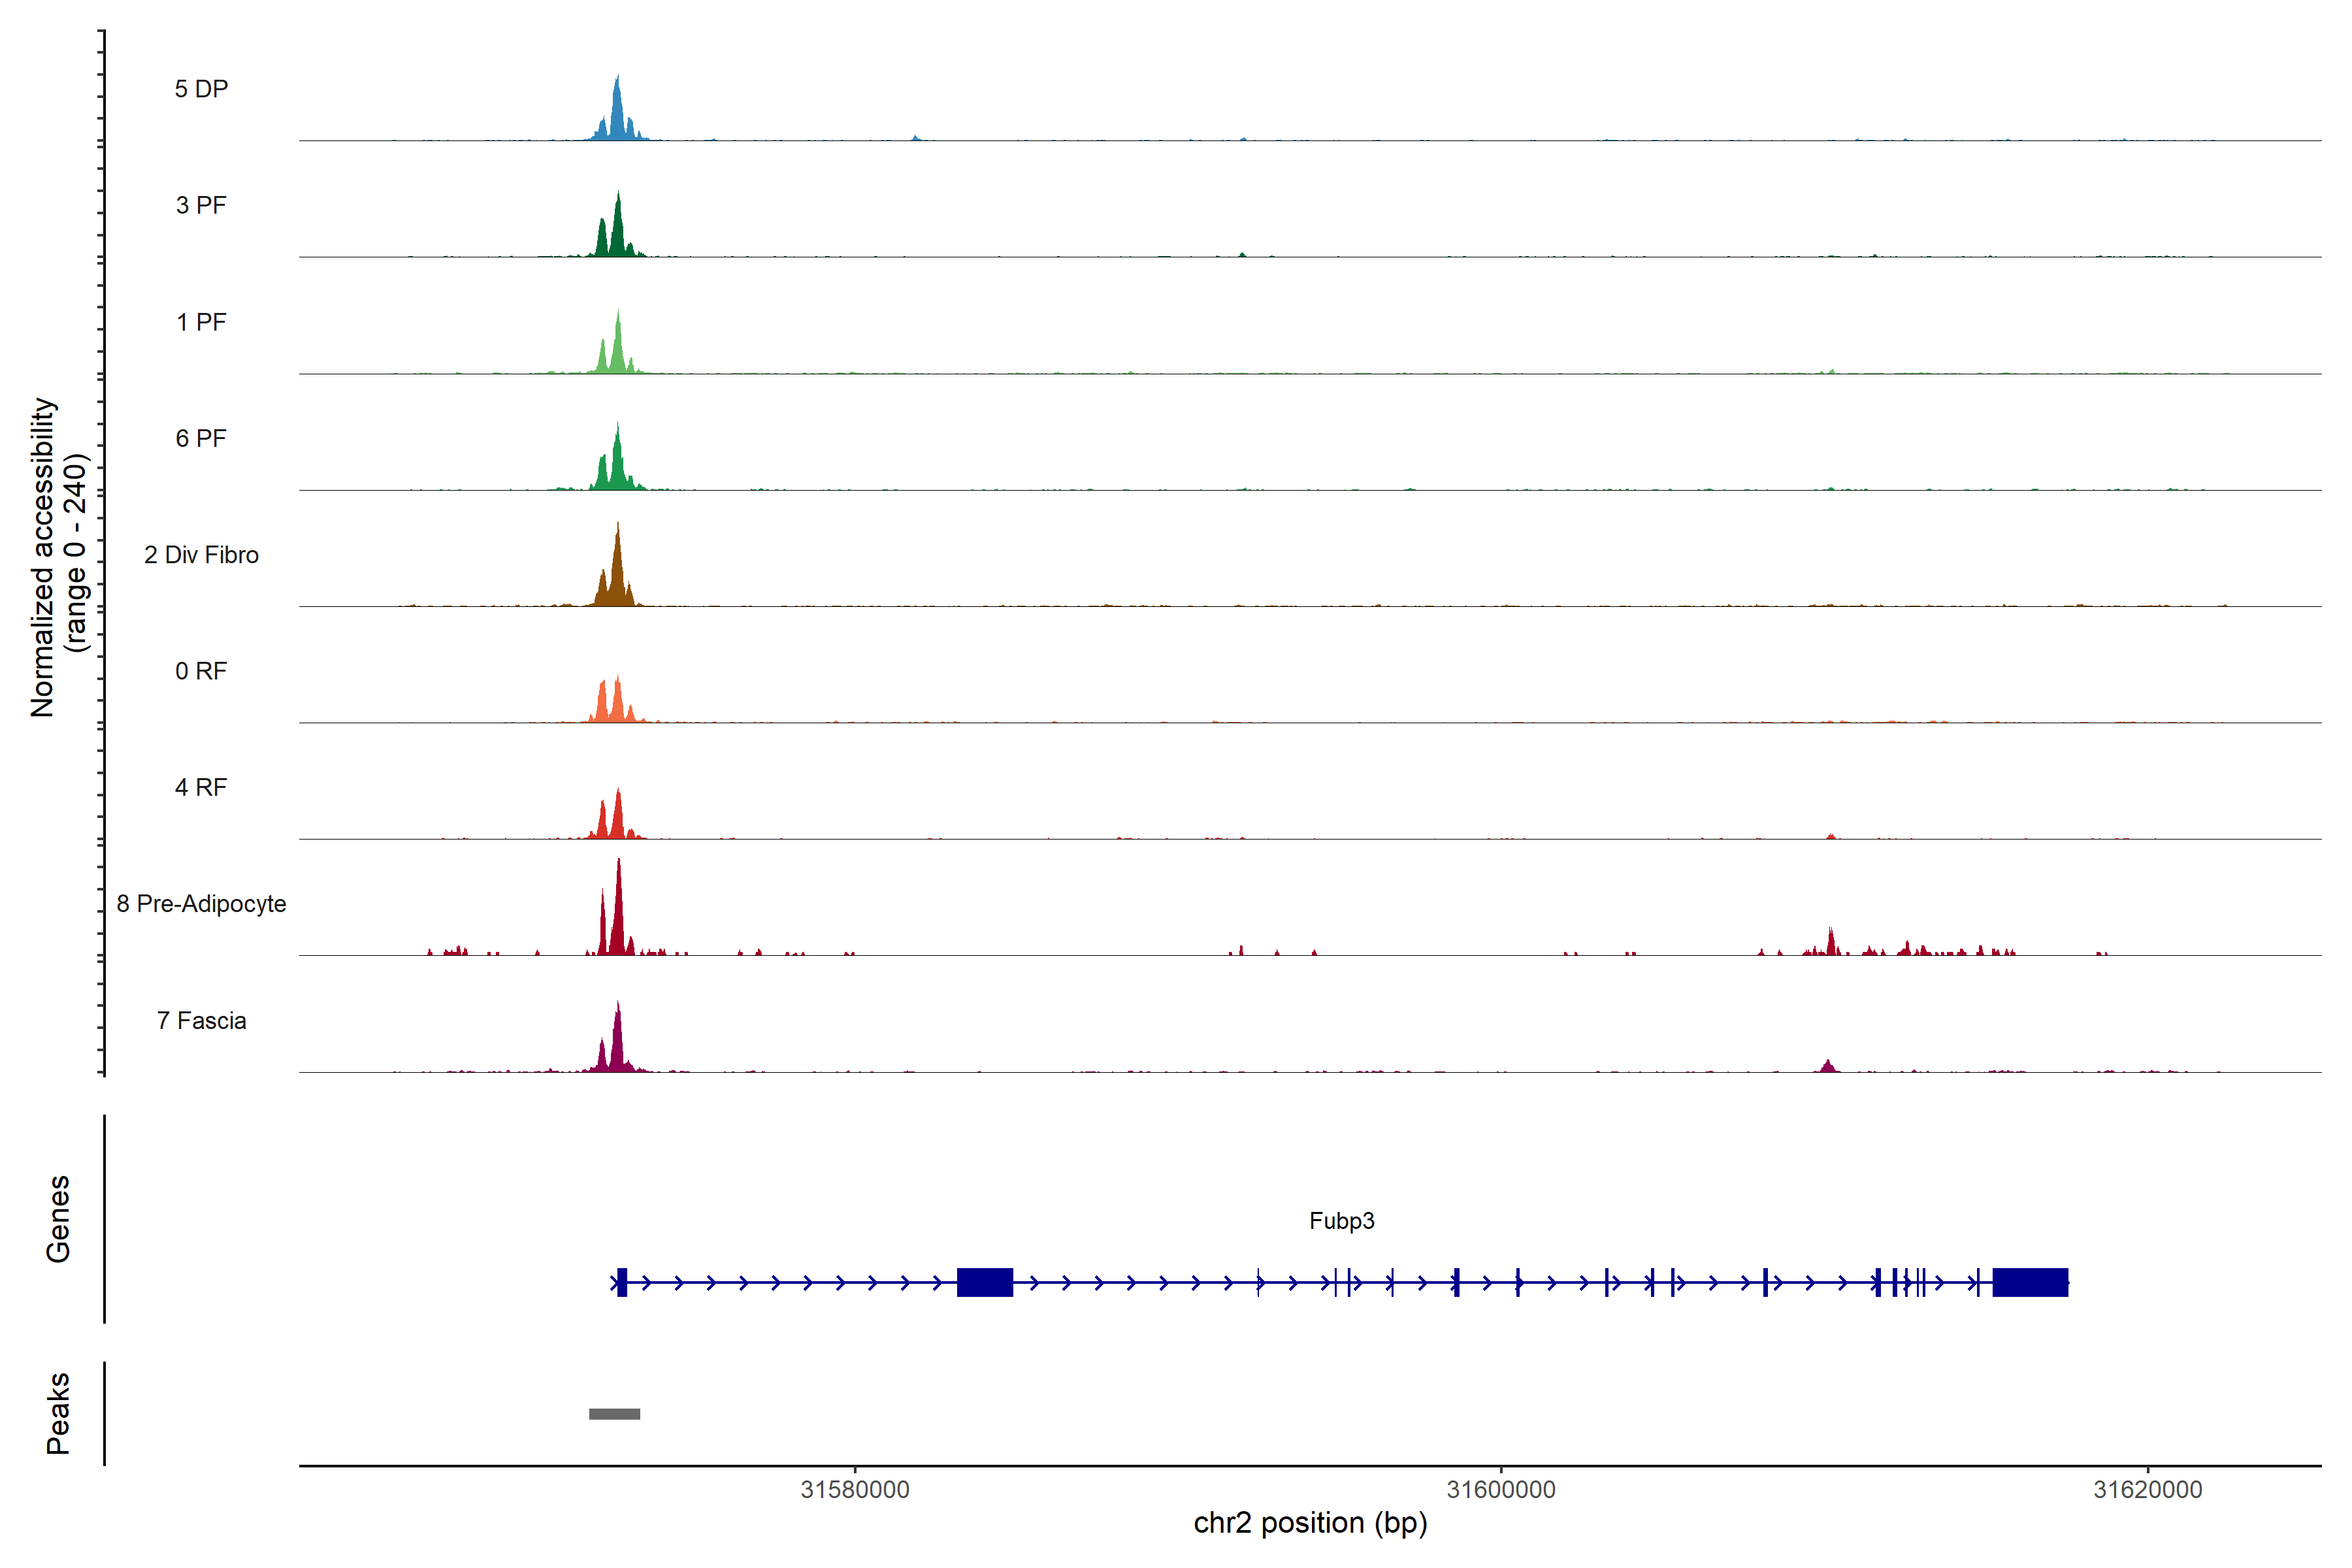This screenshot has height=1568, width=2352.
Task: Click the 8 Pre-Adipocyte label
Action: coord(201,904)
